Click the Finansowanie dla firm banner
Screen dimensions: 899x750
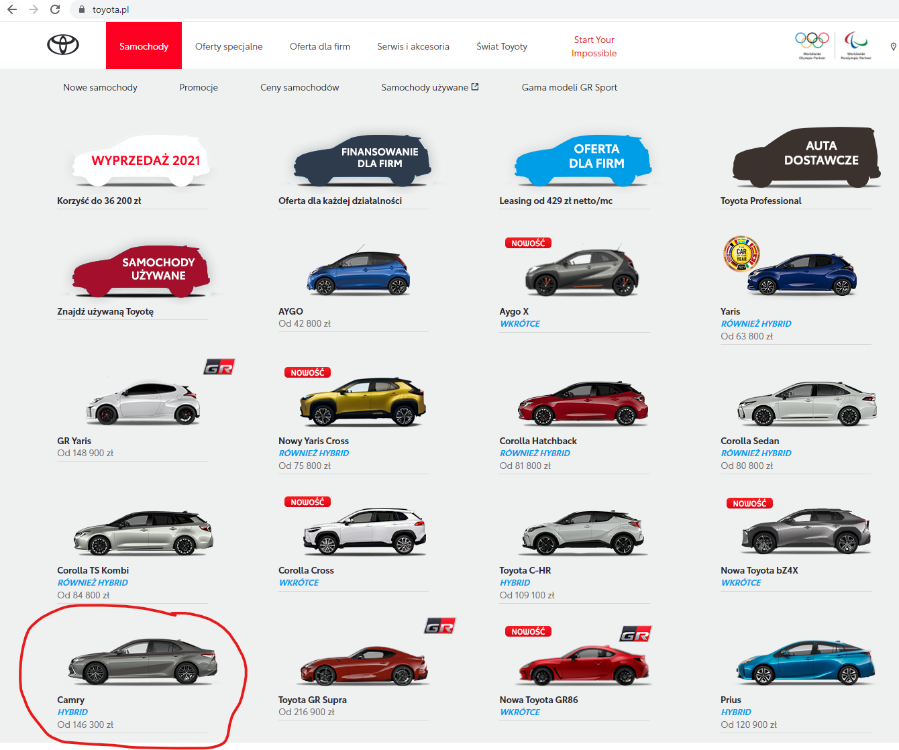tap(362, 160)
